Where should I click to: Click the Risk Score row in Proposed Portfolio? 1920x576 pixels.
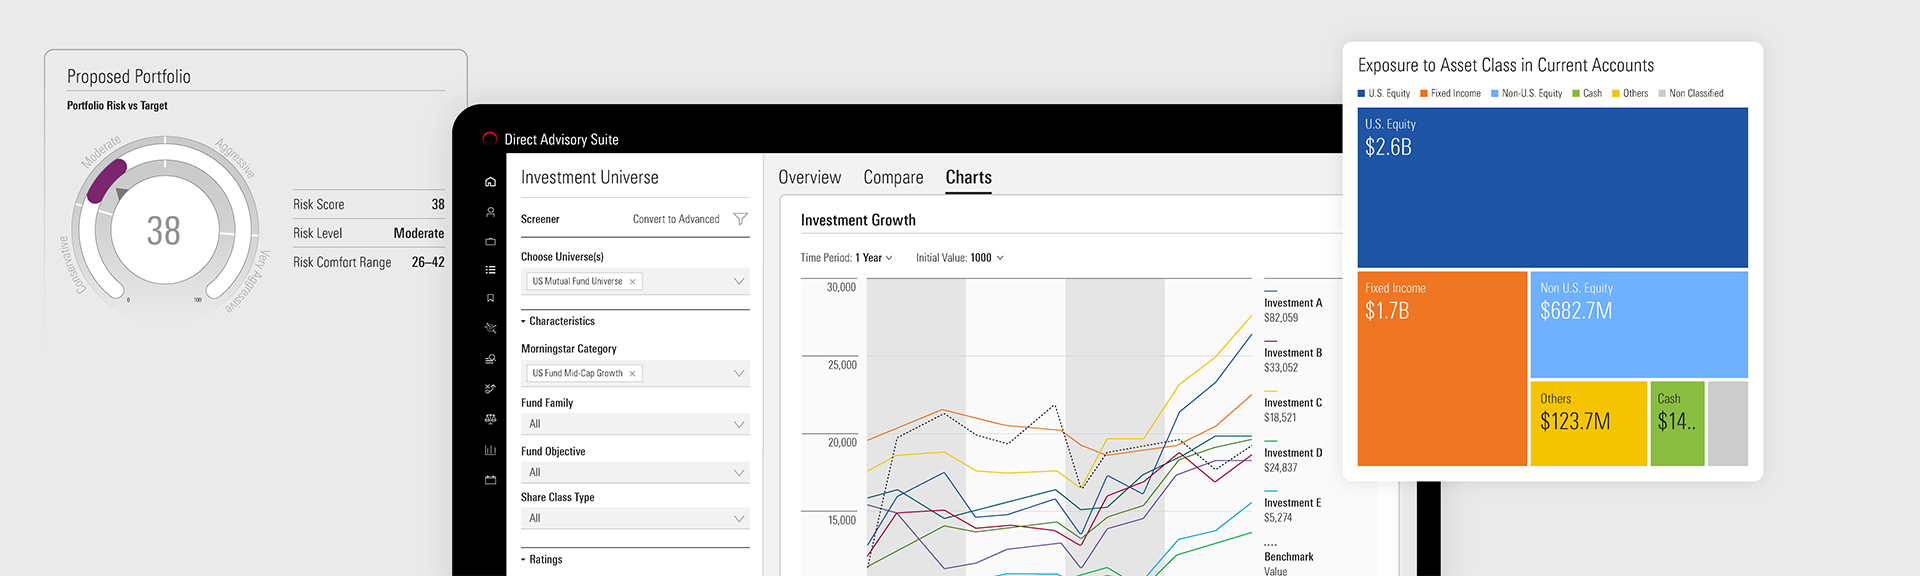369,204
